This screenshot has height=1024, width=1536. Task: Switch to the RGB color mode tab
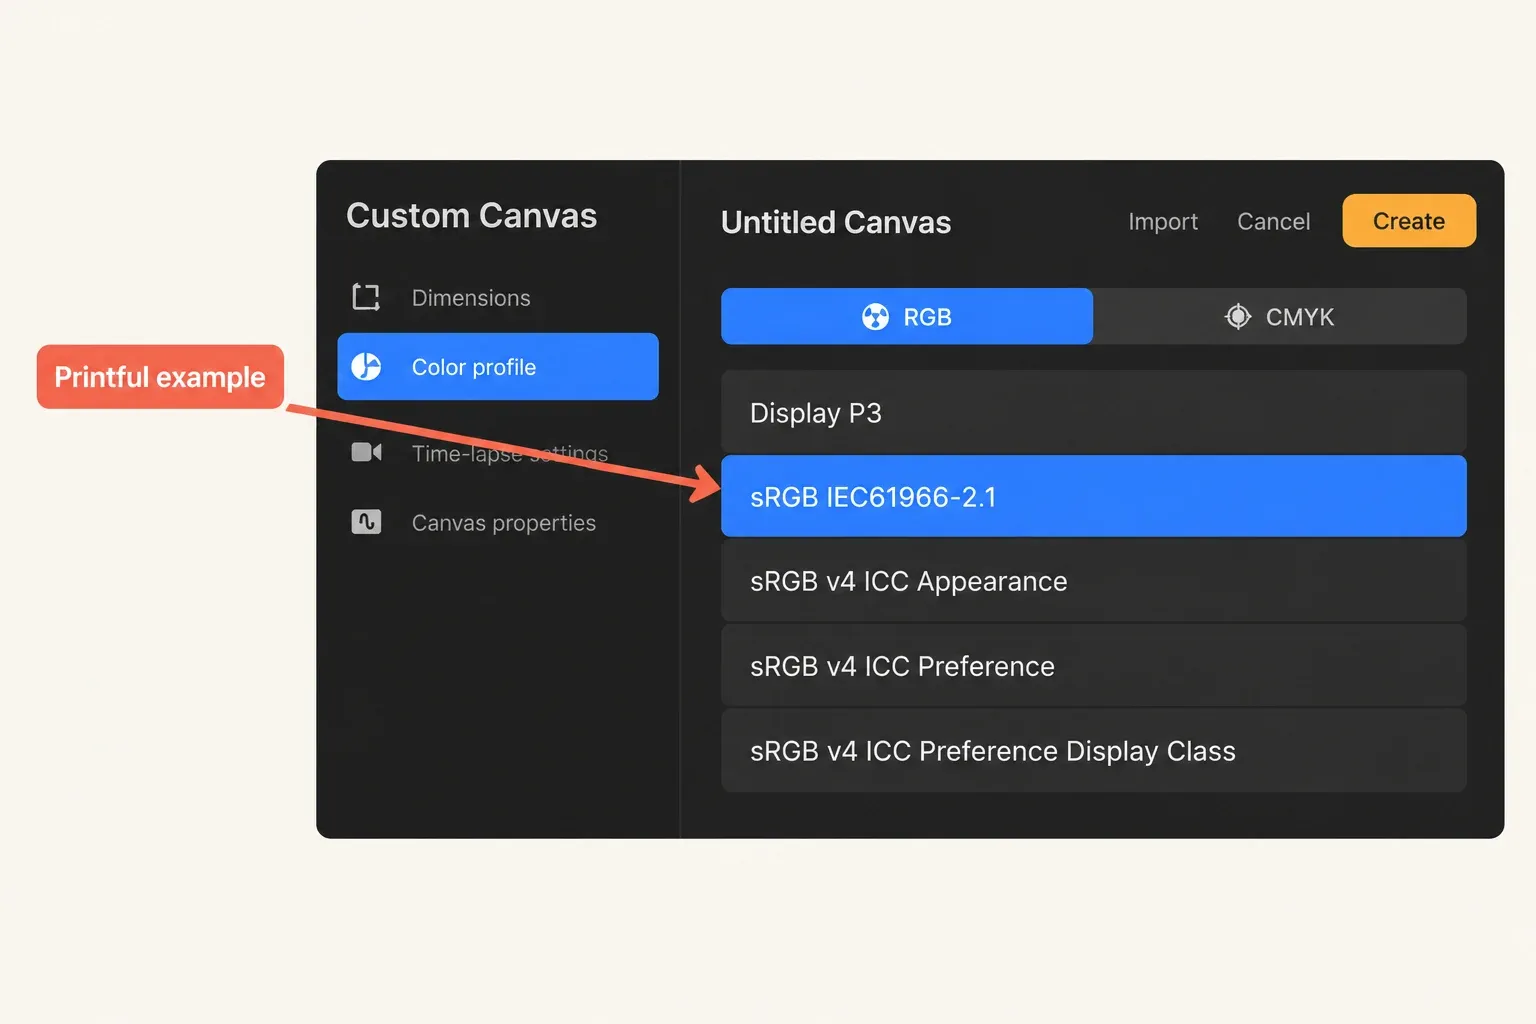click(x=907, y=316)
